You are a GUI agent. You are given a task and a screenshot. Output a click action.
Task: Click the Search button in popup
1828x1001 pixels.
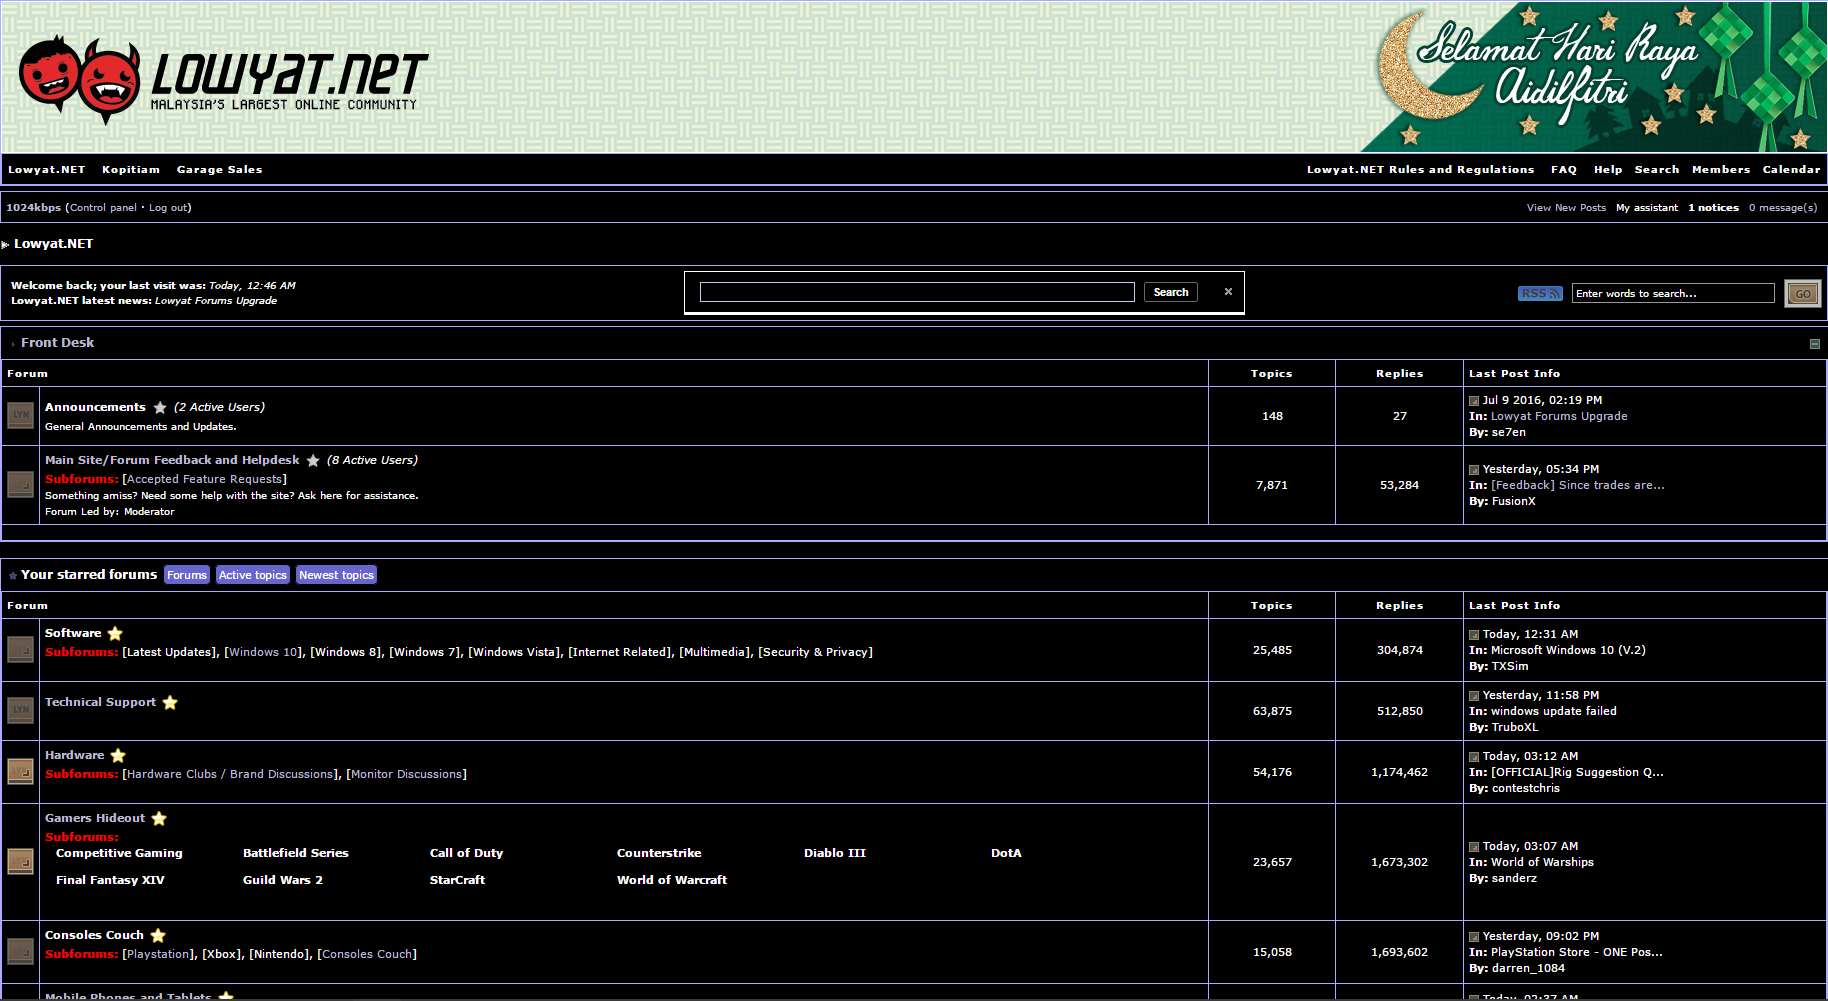point(1171,292)
